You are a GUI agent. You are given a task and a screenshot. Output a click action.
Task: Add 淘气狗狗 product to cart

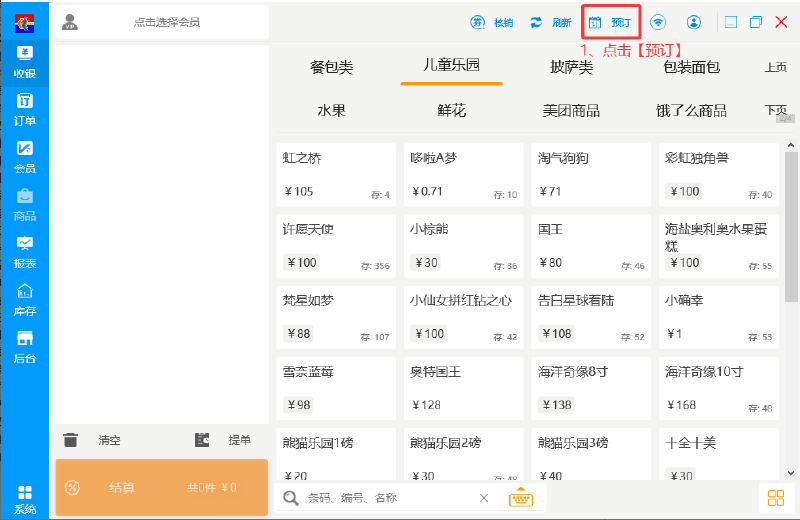pyautogui.click(x=591, y=175)
